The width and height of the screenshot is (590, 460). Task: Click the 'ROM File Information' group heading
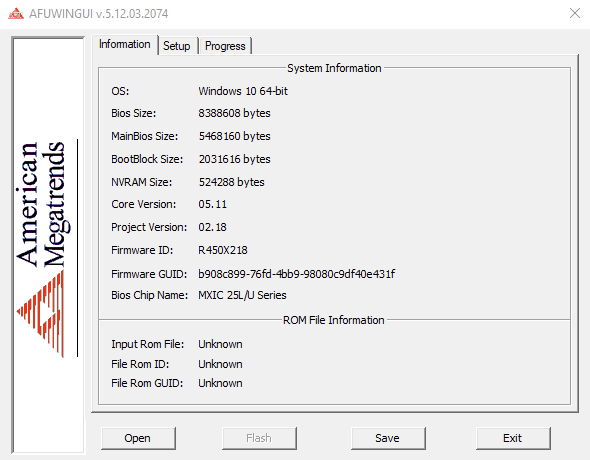[334, 320]
